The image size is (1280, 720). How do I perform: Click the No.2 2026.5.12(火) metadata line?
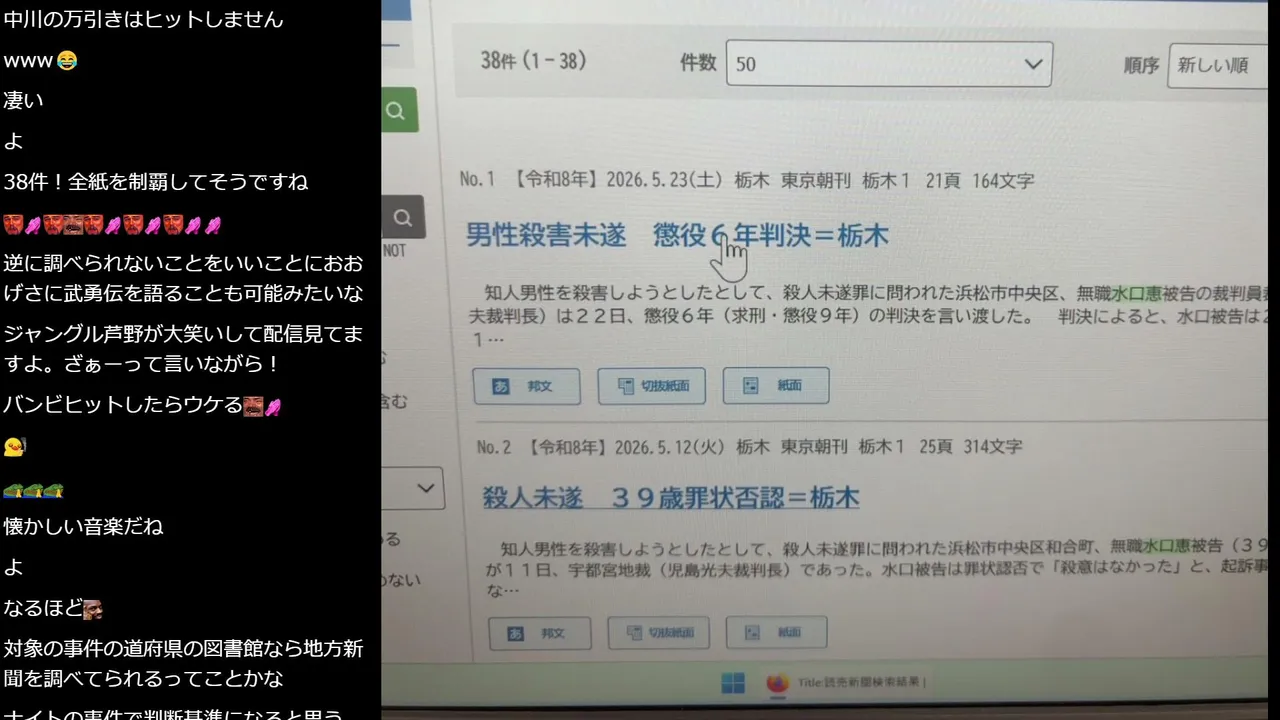click(749, 447)
